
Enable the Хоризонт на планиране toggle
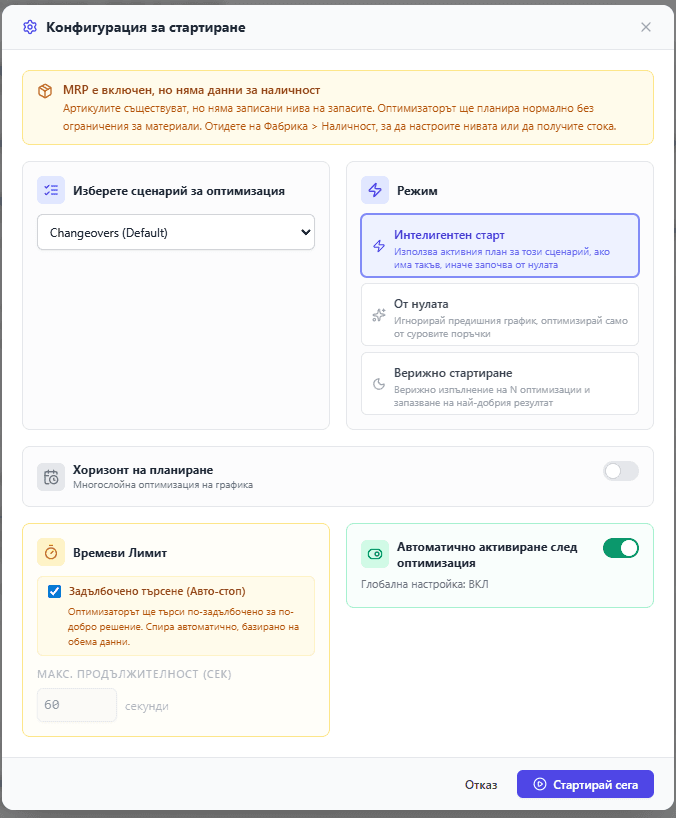619,471
